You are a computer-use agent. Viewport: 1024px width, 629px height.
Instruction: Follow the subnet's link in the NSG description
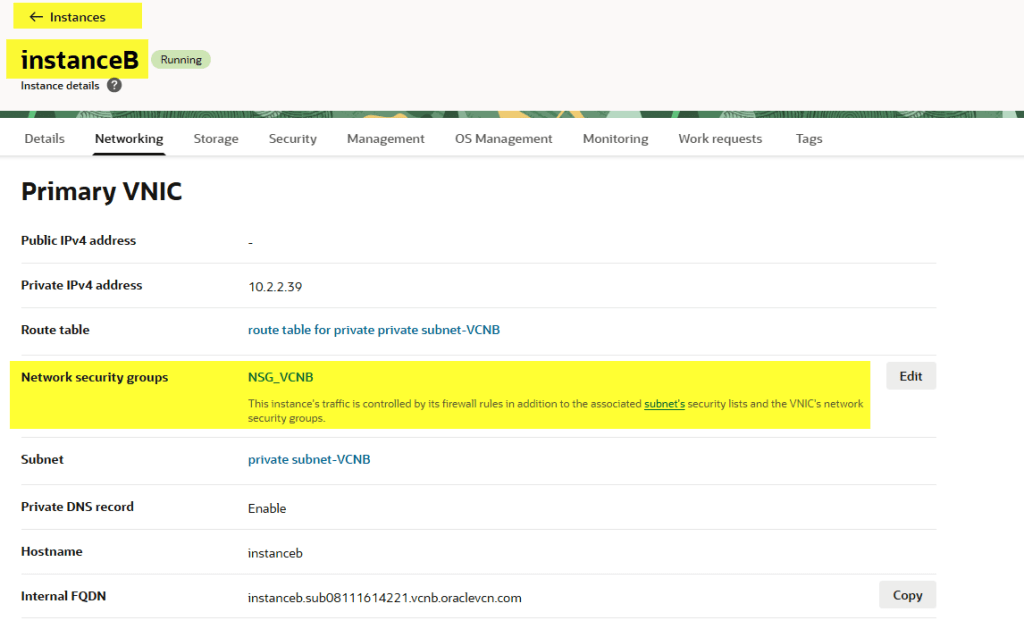pyautogui.click(x=664, y=404)
